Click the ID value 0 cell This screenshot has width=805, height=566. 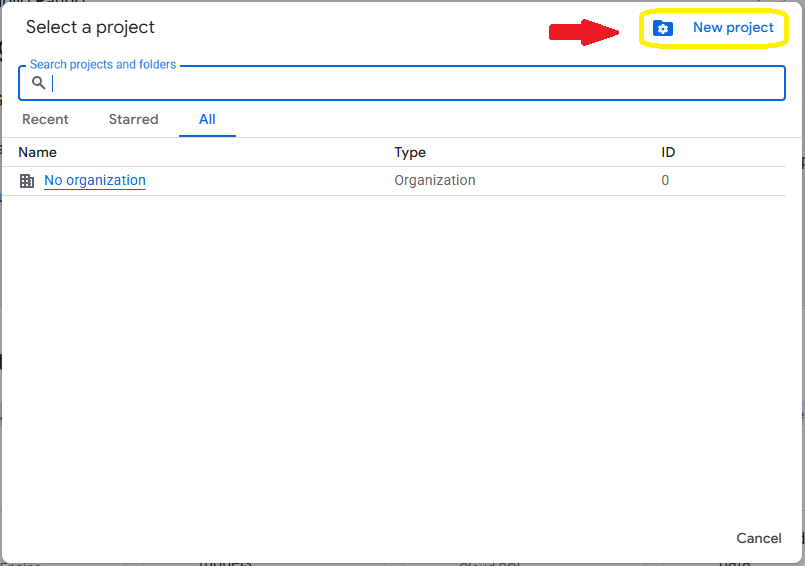pos(665,180)
